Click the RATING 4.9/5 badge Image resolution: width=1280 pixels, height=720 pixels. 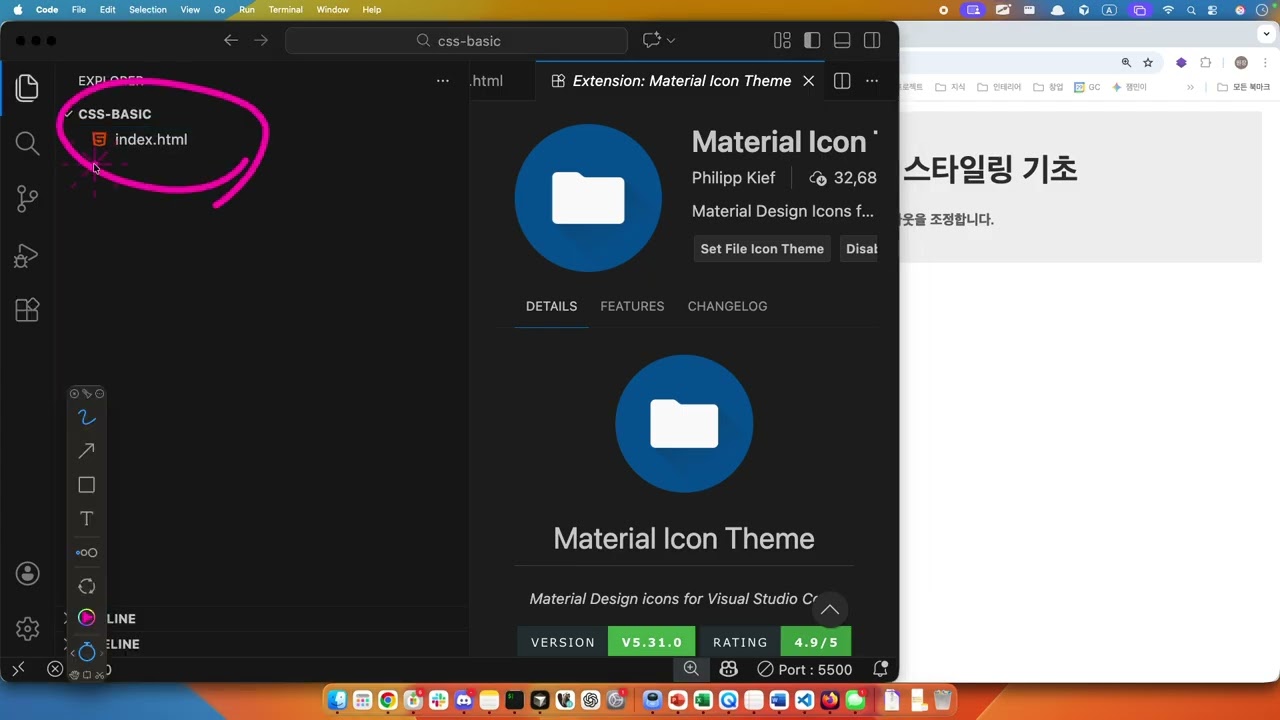click(x=775, y=642)
